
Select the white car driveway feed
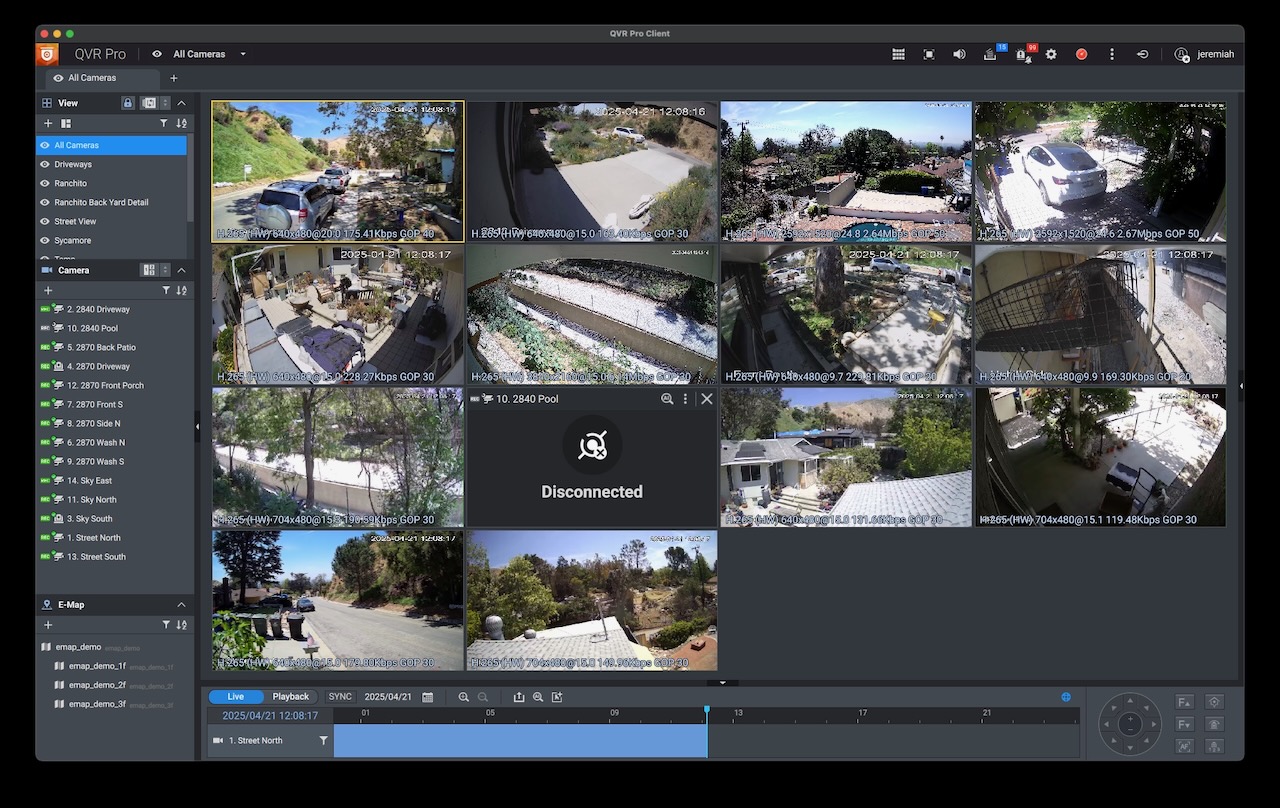point(1100,171)
